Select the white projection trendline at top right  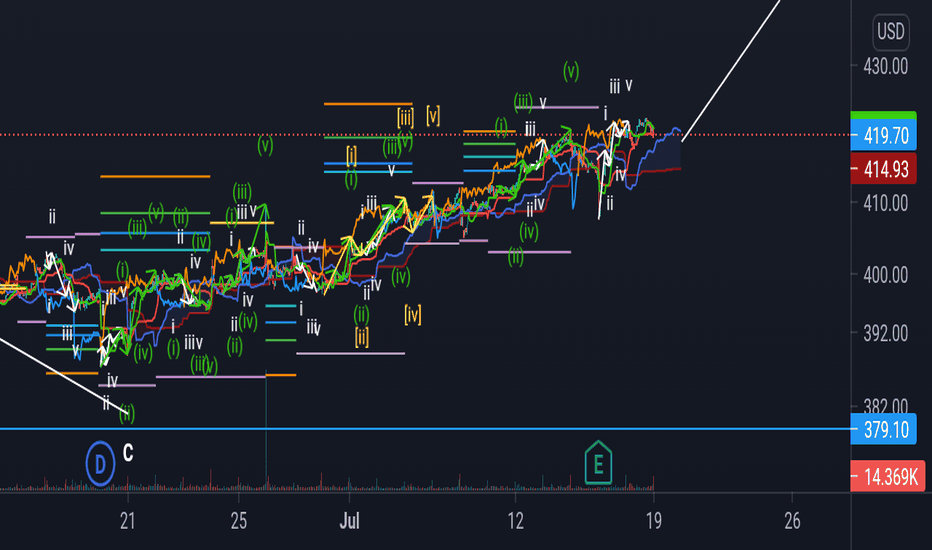(x=731, y=71)
